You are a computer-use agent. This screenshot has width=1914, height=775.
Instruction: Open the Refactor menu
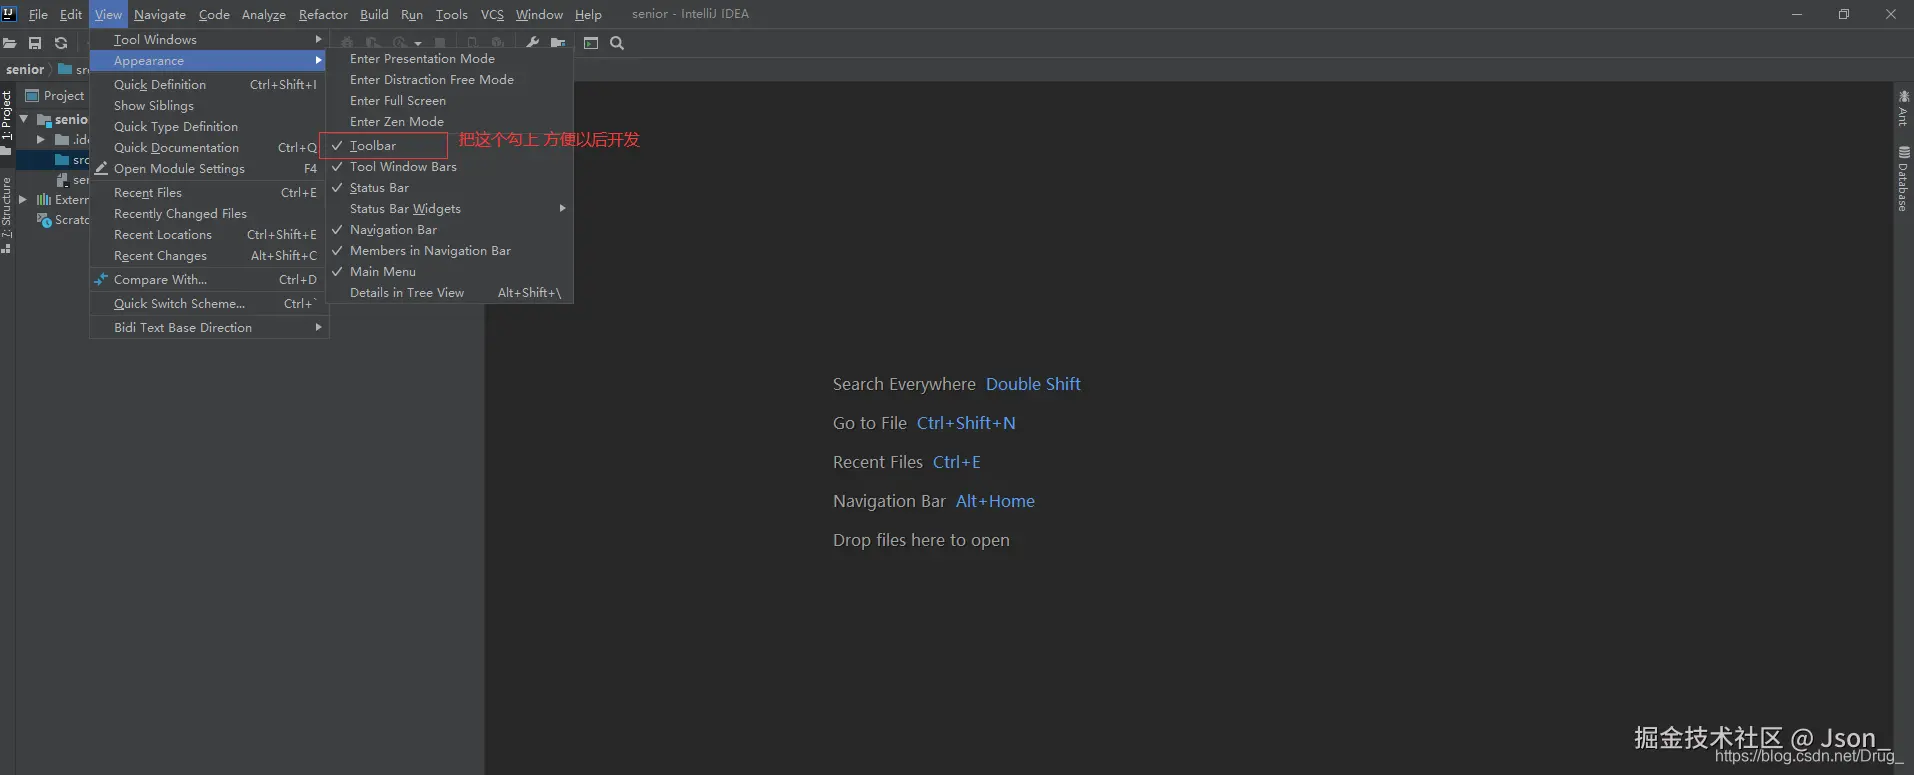pyautogui.click(x=323, y=14)
